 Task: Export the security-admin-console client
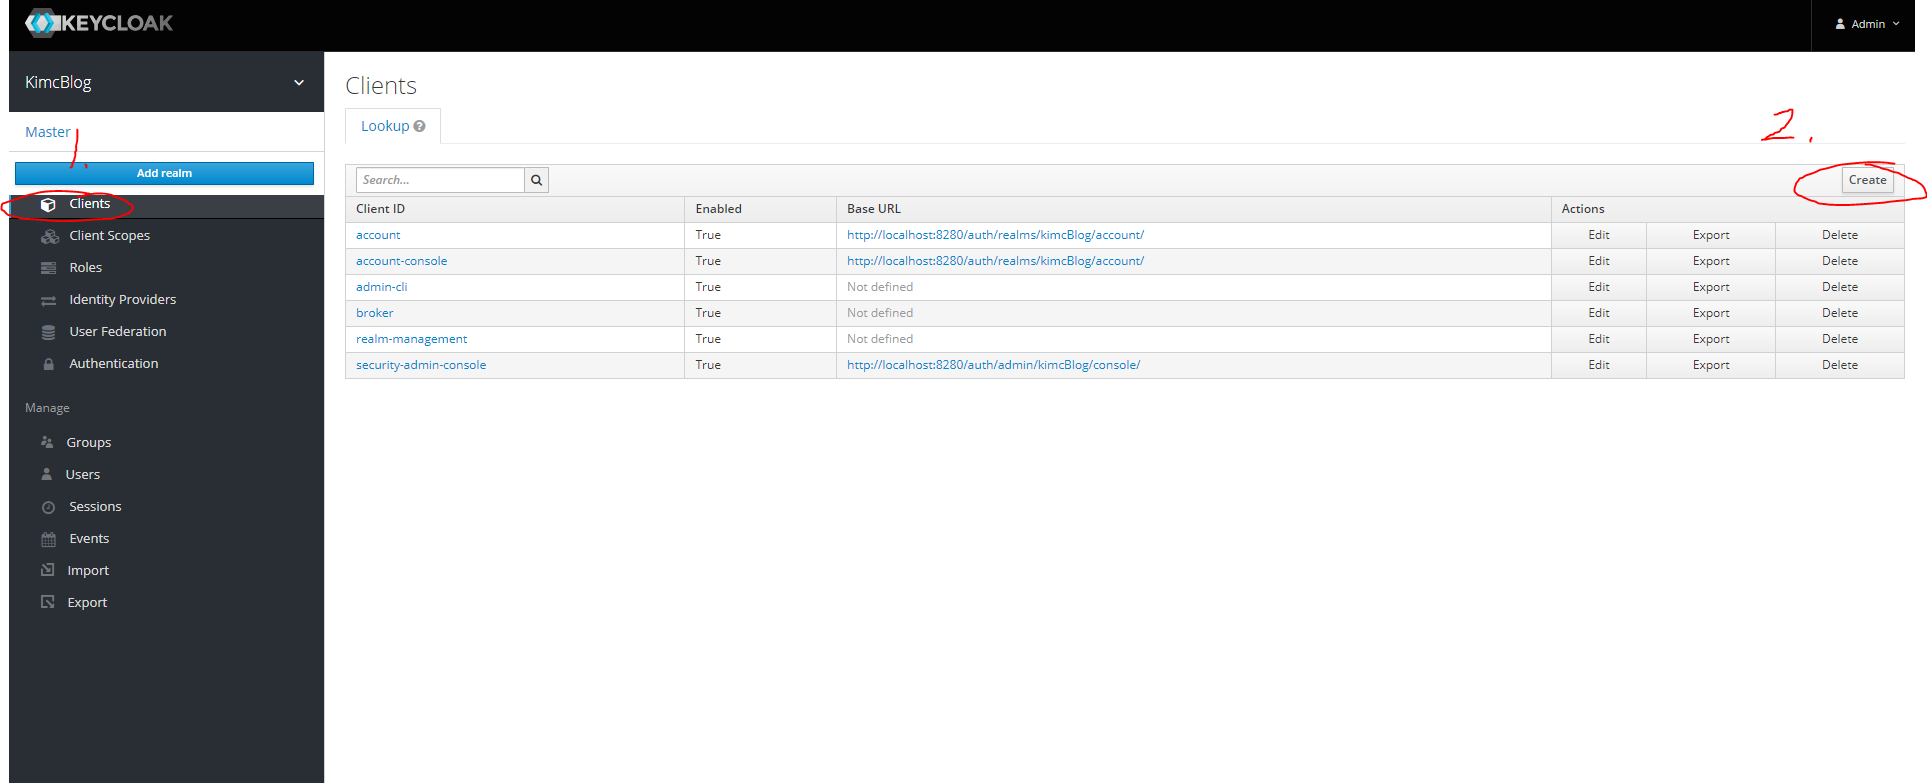(1711, 365)
